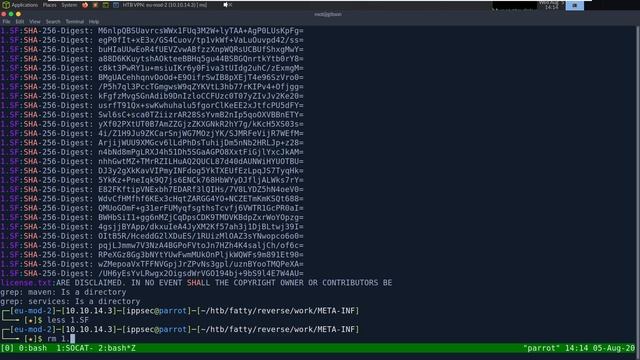Open the Places menu
The width and height of the screenshot is (640, 360).
pos(49,5)
